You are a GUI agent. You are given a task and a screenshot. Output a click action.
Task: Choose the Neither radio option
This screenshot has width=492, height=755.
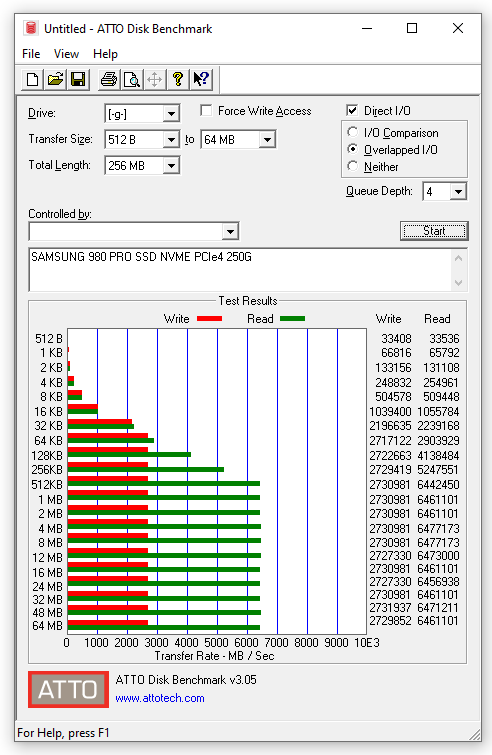[353, 166]
